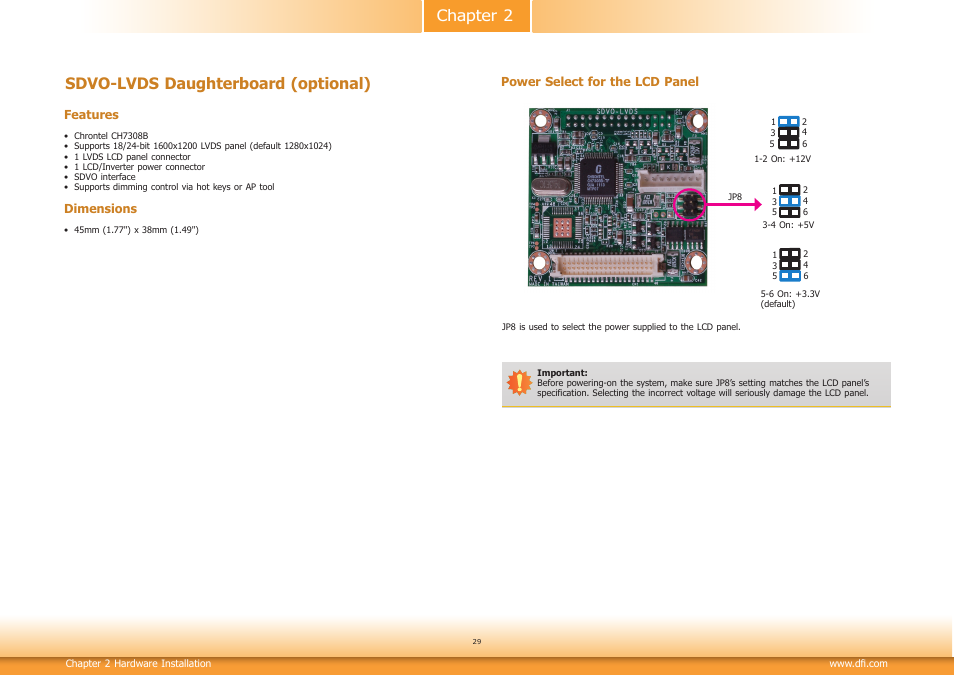Select the 45mm x 38mm dimension text
The image size is (954, 675).
tap(136, 229)
